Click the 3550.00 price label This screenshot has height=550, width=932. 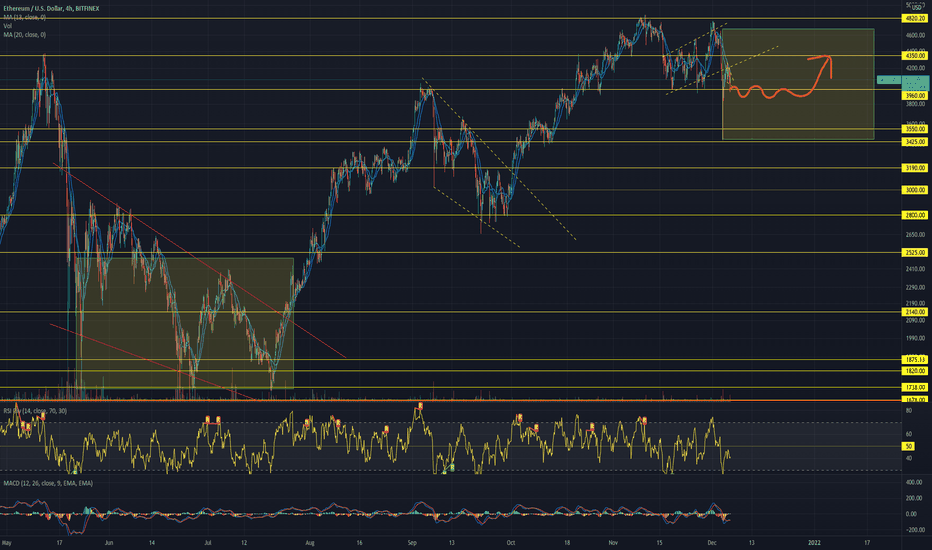pos(915,128)
